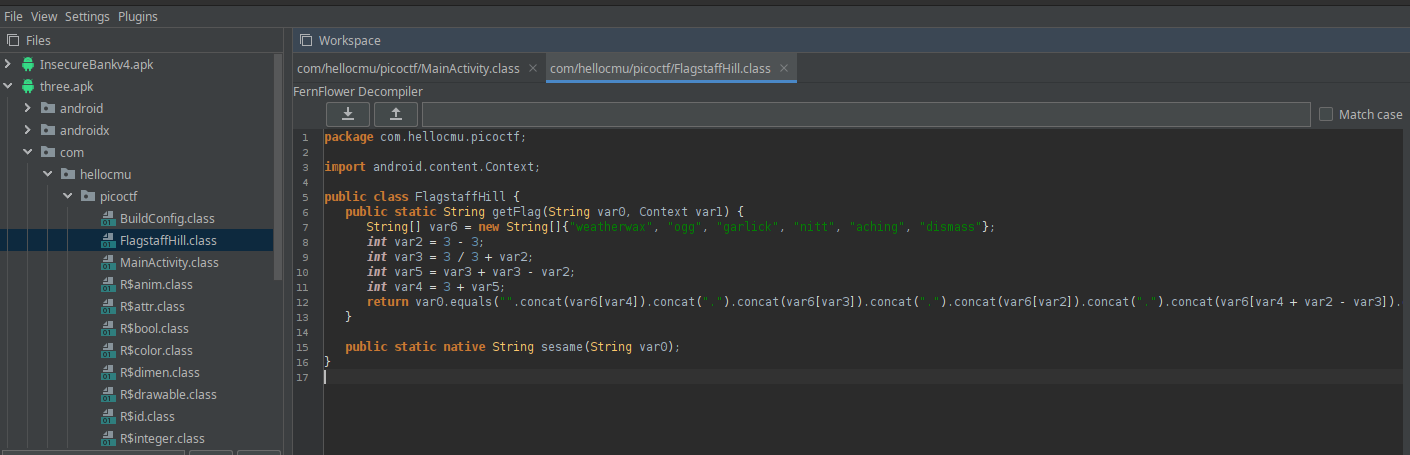Viewport: 1410px width, 455px height.
Task: Click the BuildConfig.class file icon
Action: click(x=108, y=218)
